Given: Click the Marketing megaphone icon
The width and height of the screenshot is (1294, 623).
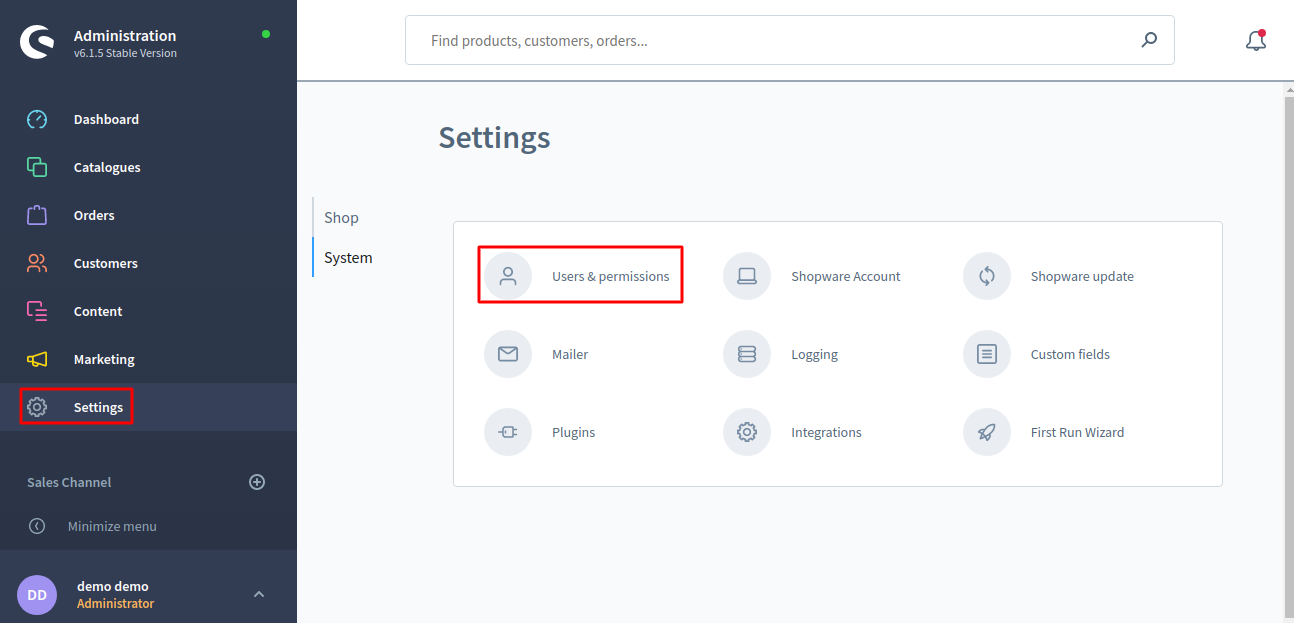Looking at the screenshot, I should click(x=37, y=359).
